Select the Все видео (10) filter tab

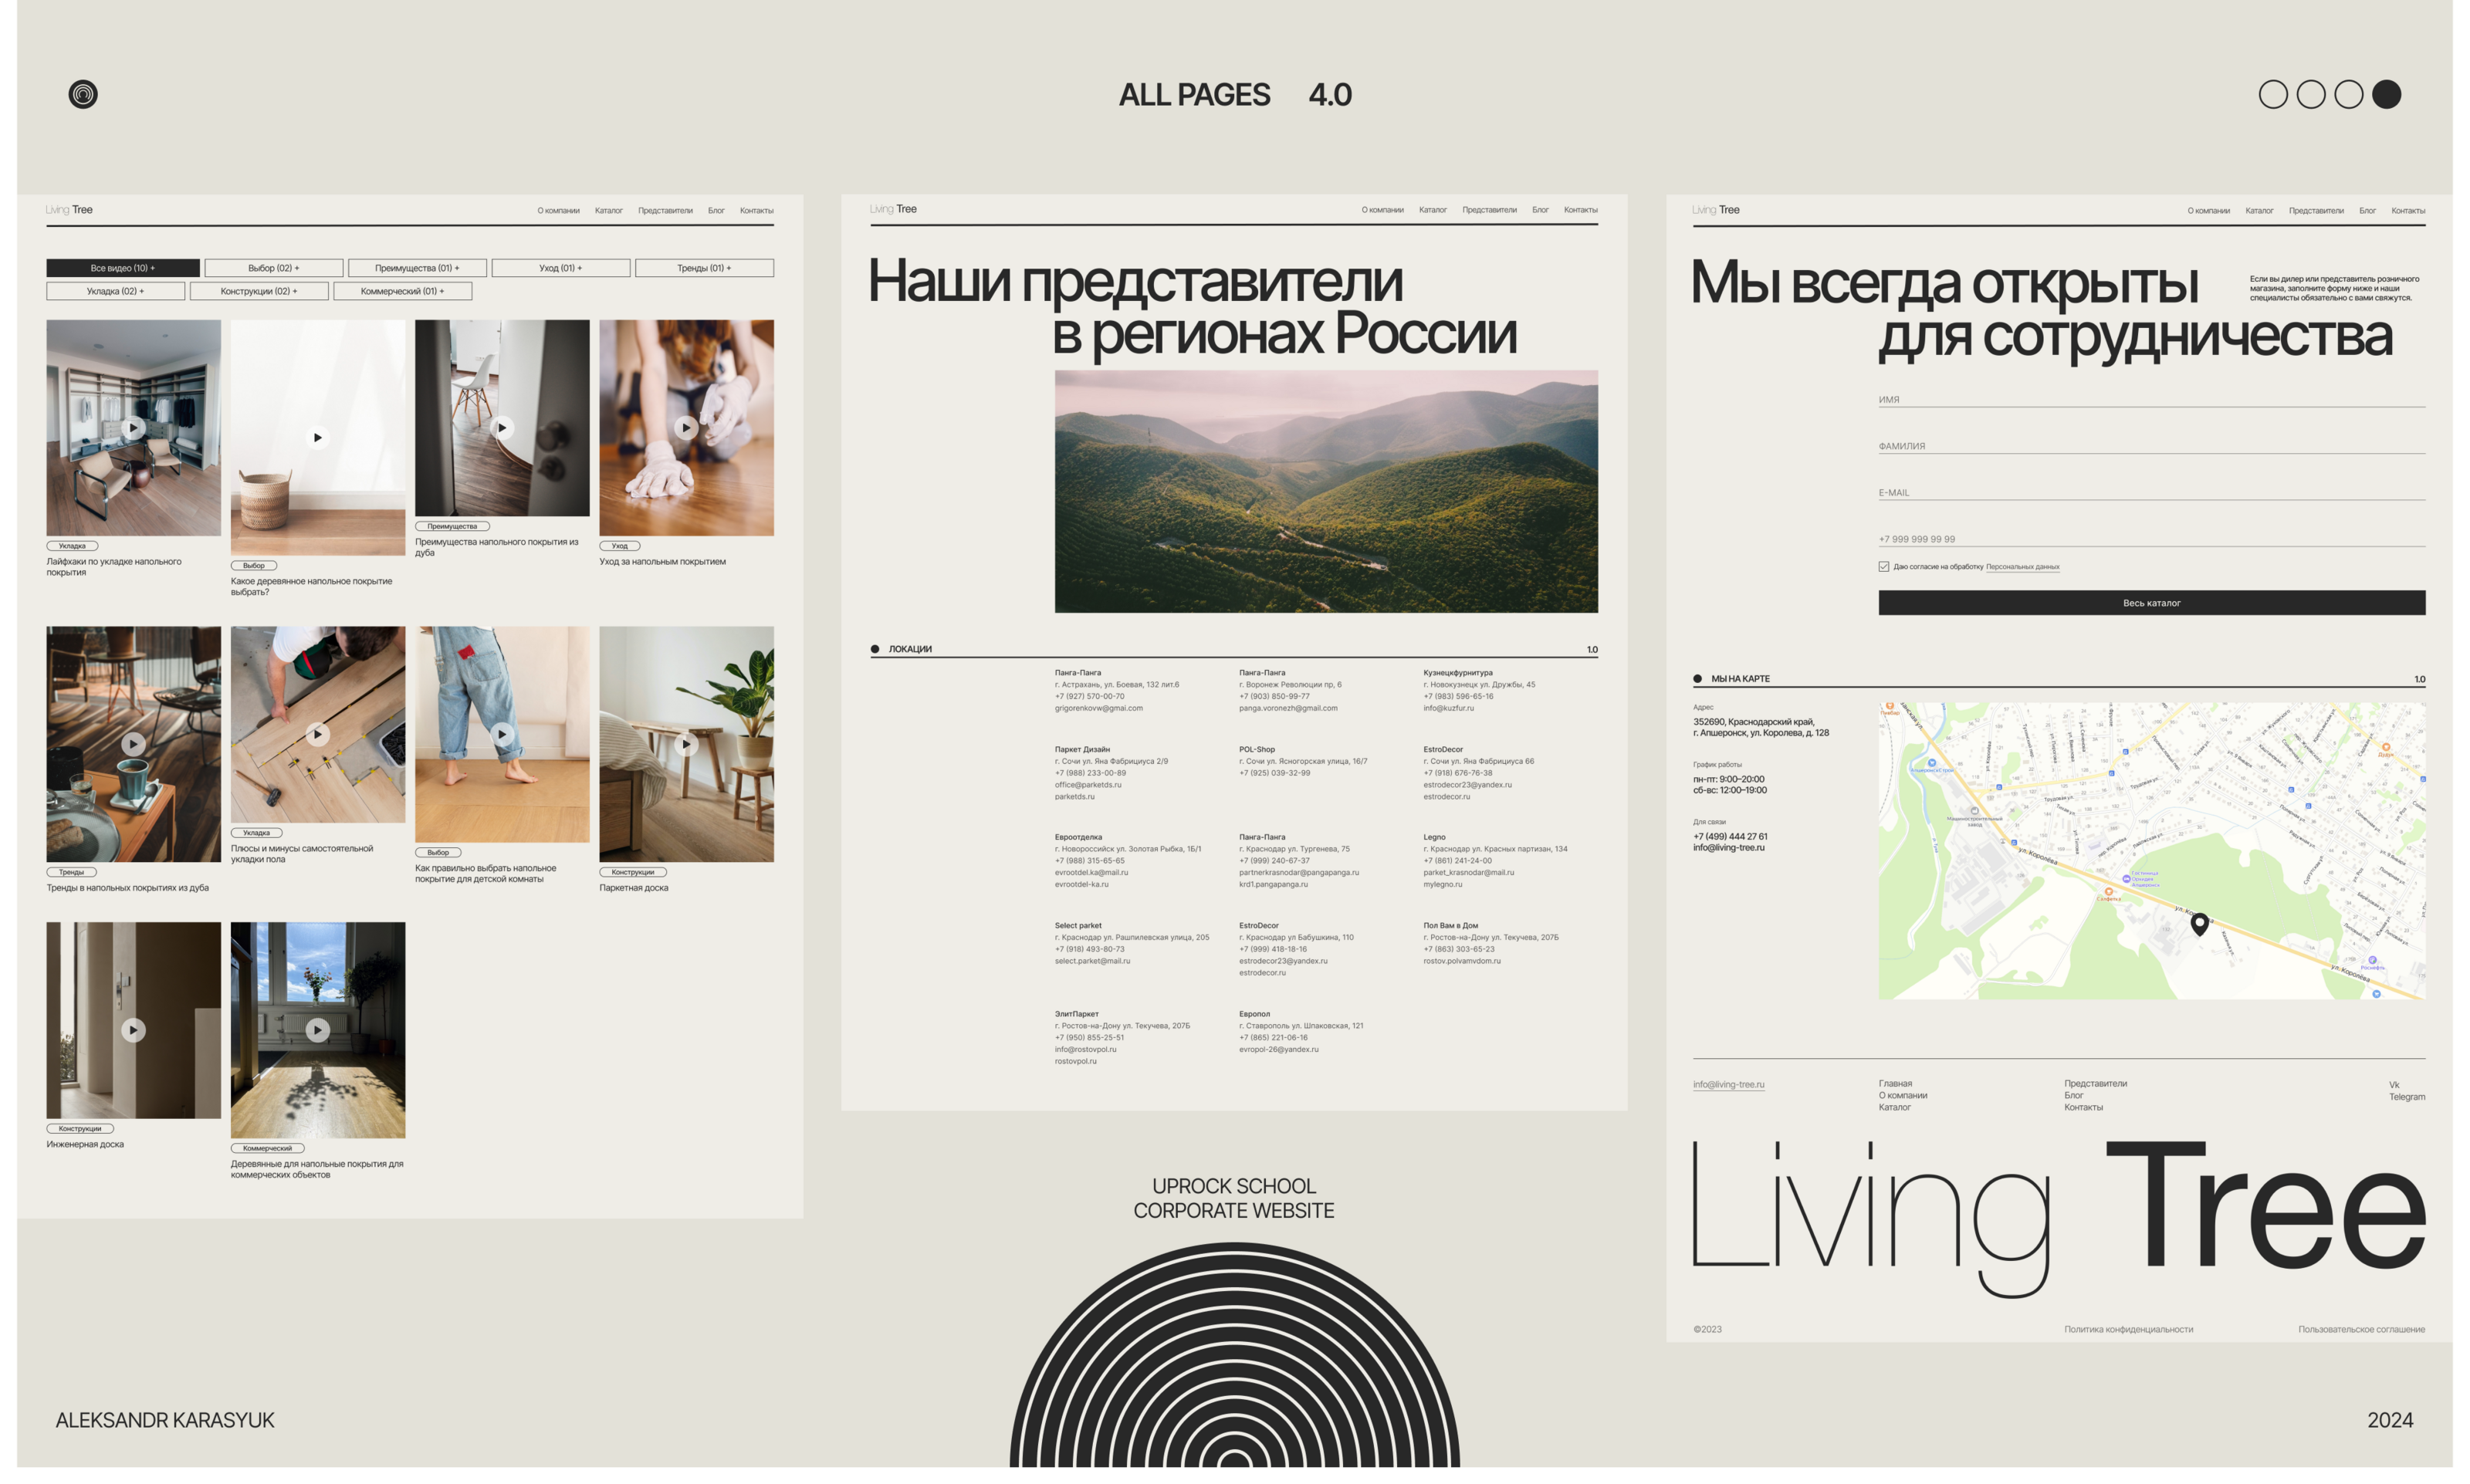click(122, 268)
